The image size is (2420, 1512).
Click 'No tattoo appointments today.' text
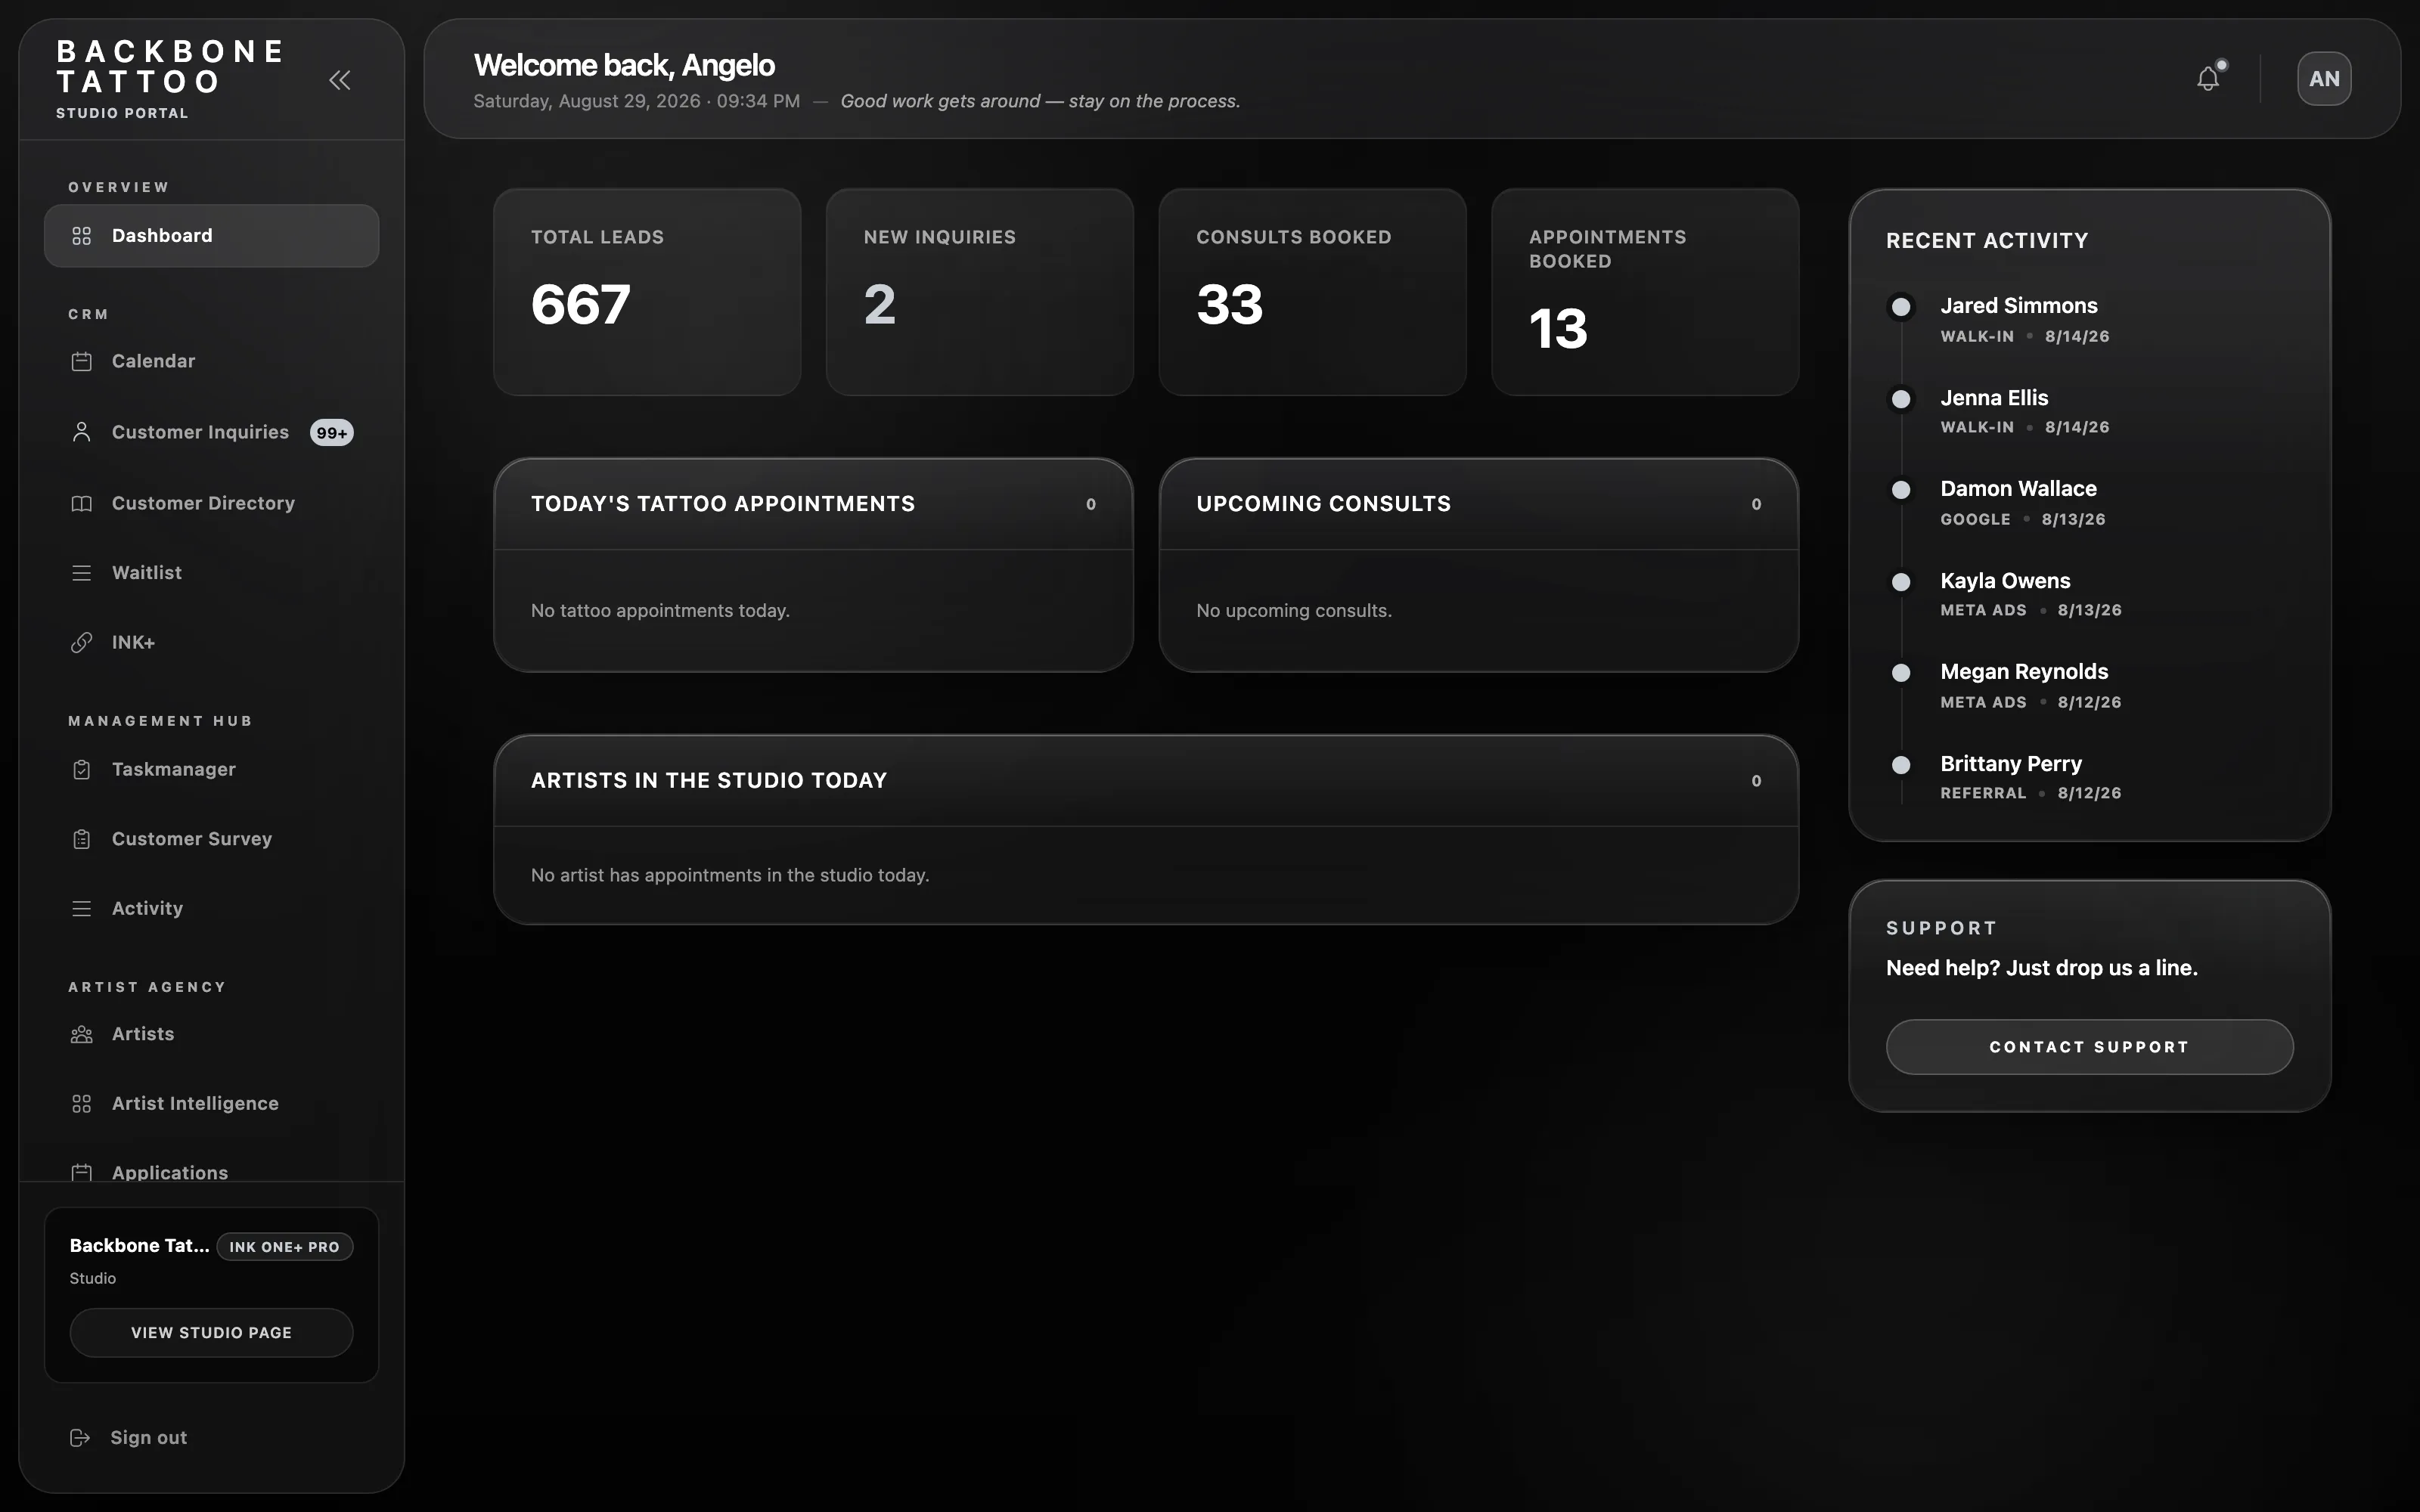[660, 610]
